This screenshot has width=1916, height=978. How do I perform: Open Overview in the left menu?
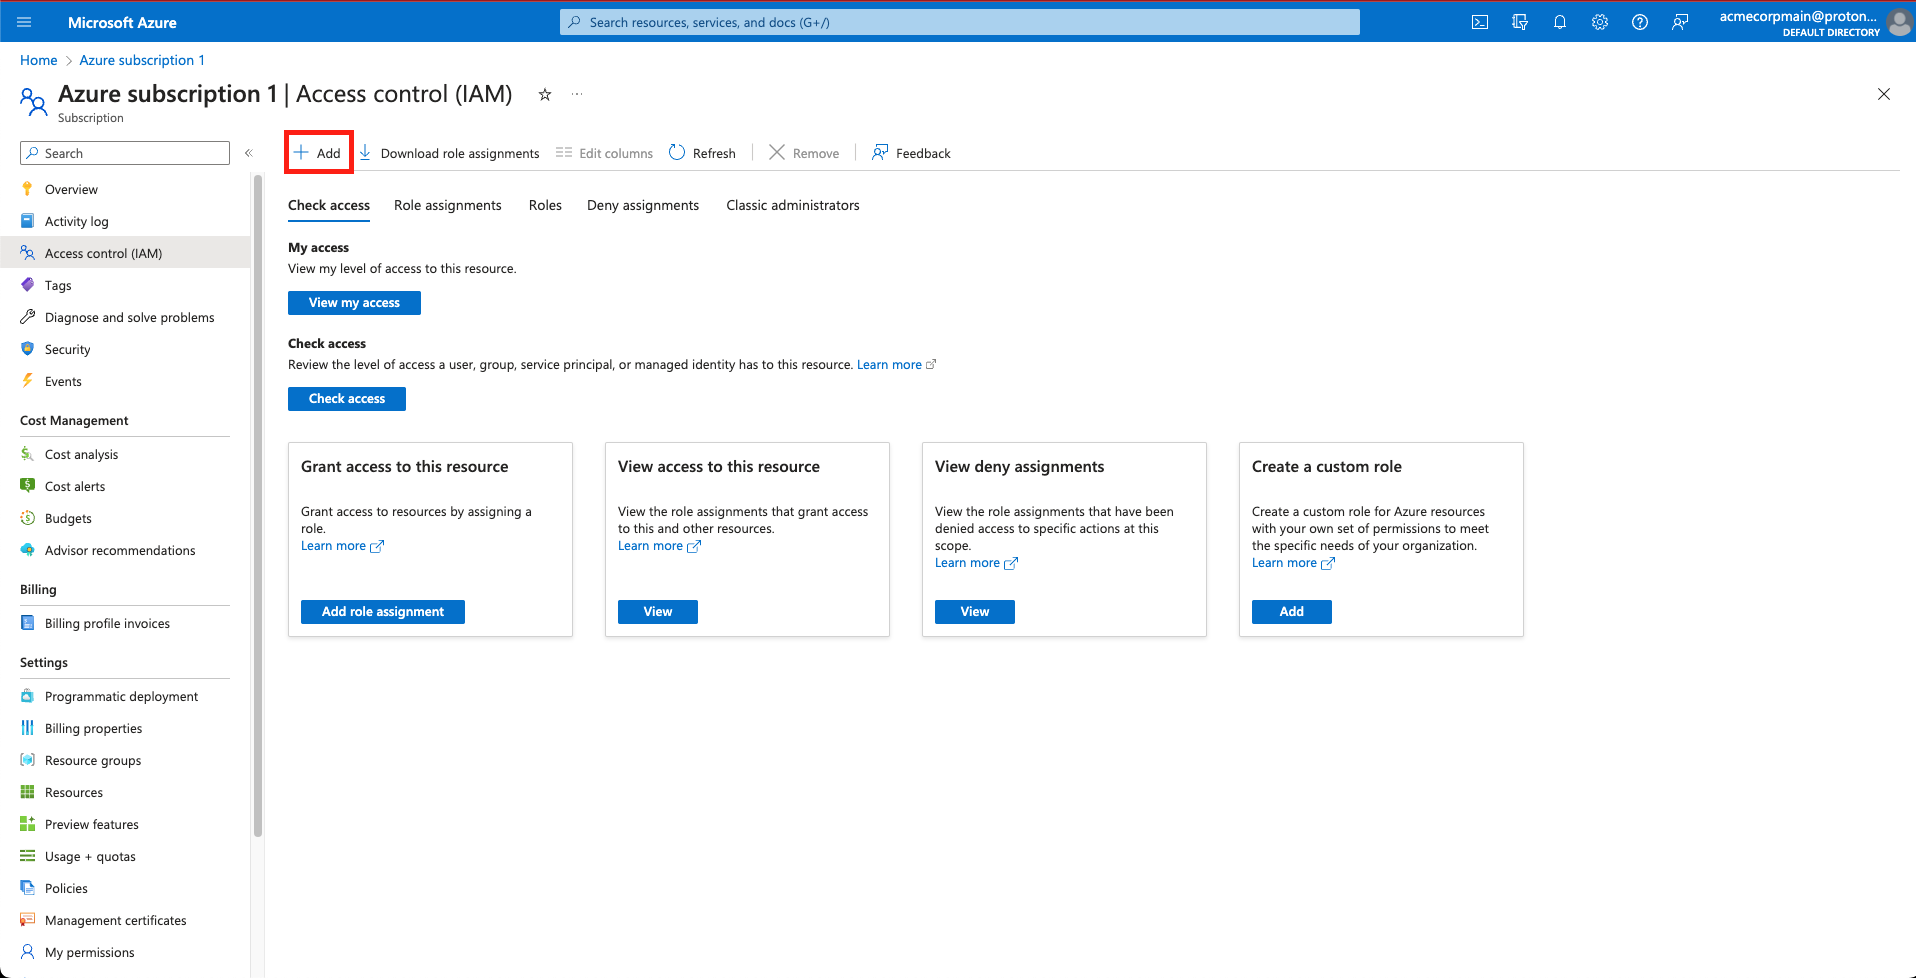[125, 189]
